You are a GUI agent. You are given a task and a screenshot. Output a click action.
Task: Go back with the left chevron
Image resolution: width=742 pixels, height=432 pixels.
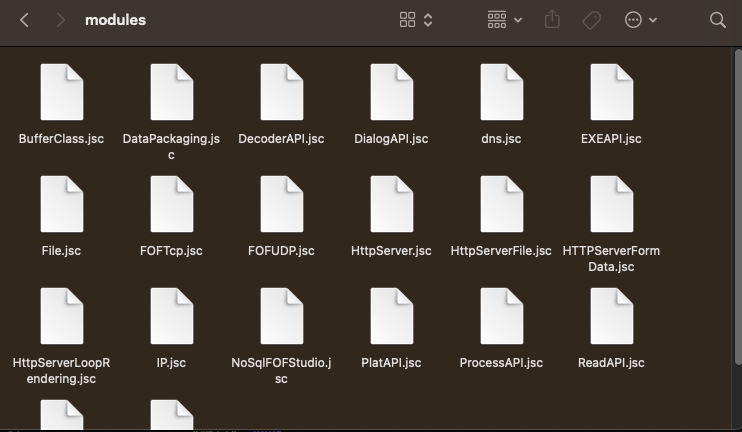pos(25,20)
